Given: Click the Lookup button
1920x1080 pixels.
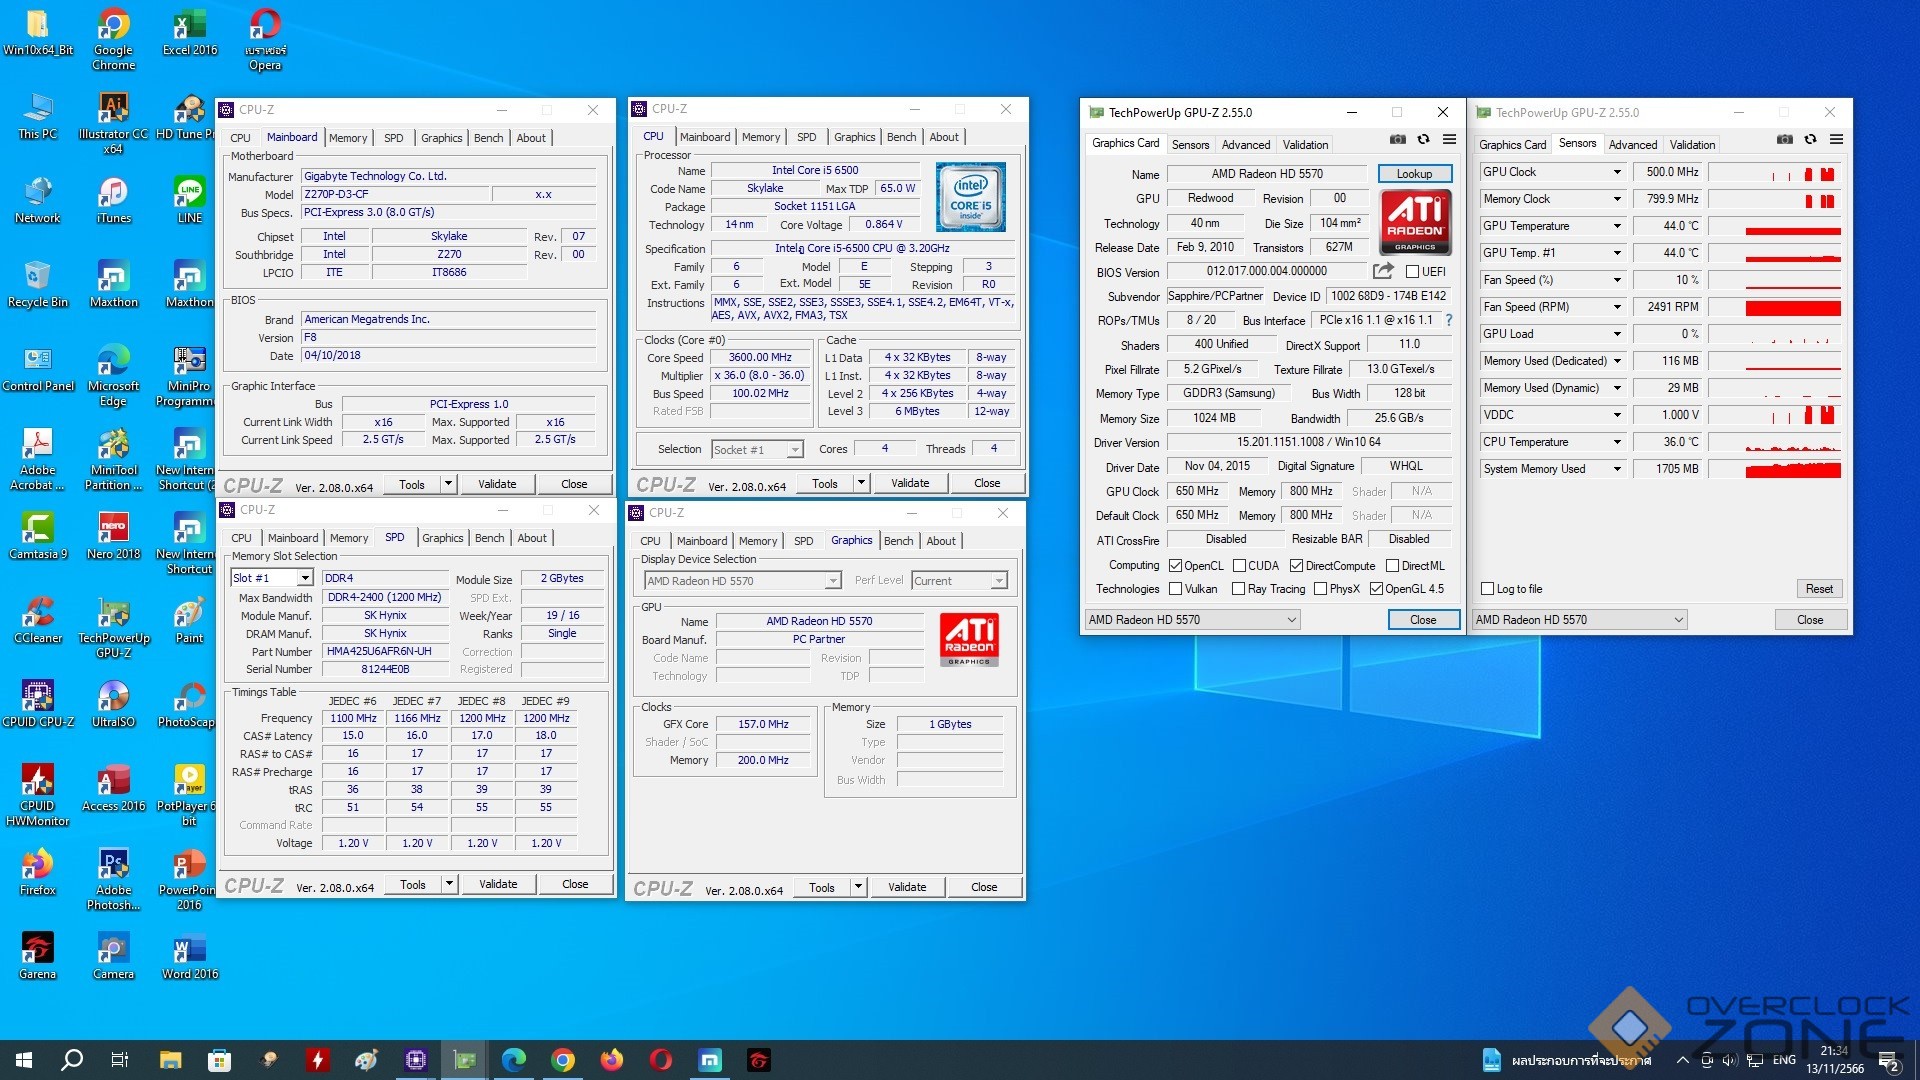Looking at the screenshot, I should point(1414,174).
